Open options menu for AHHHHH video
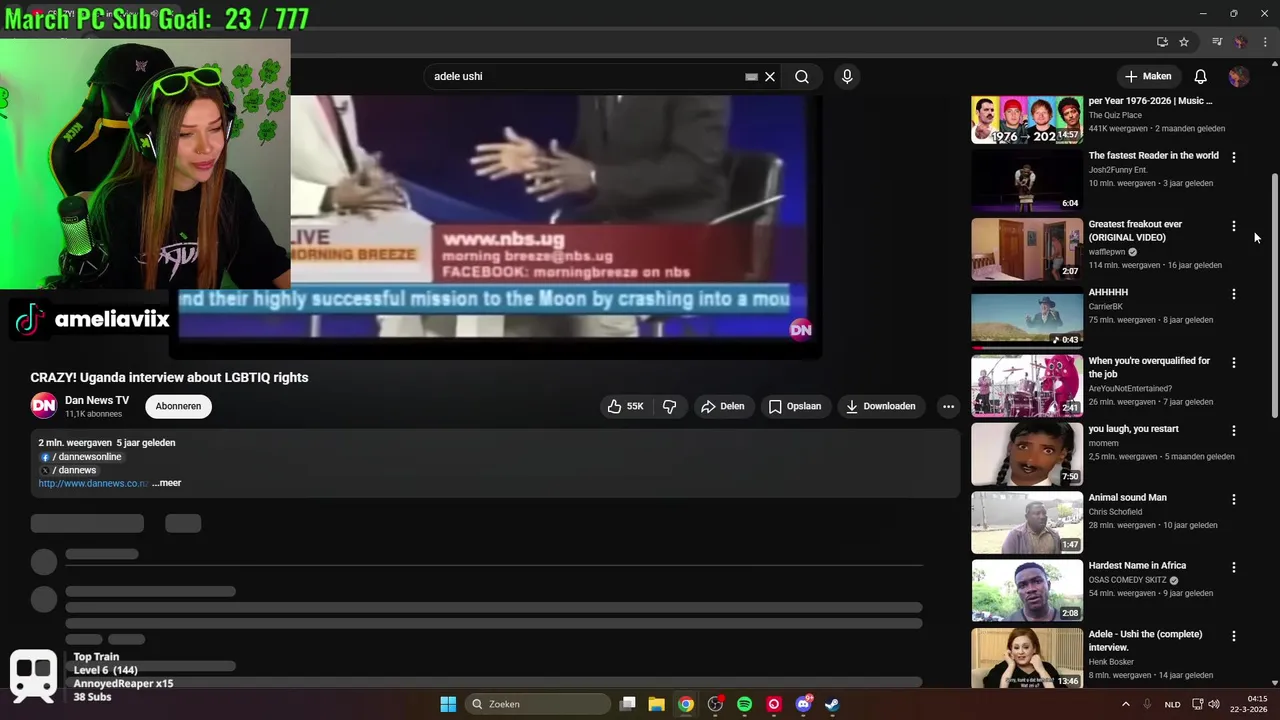 click(x=1233, y=294)
